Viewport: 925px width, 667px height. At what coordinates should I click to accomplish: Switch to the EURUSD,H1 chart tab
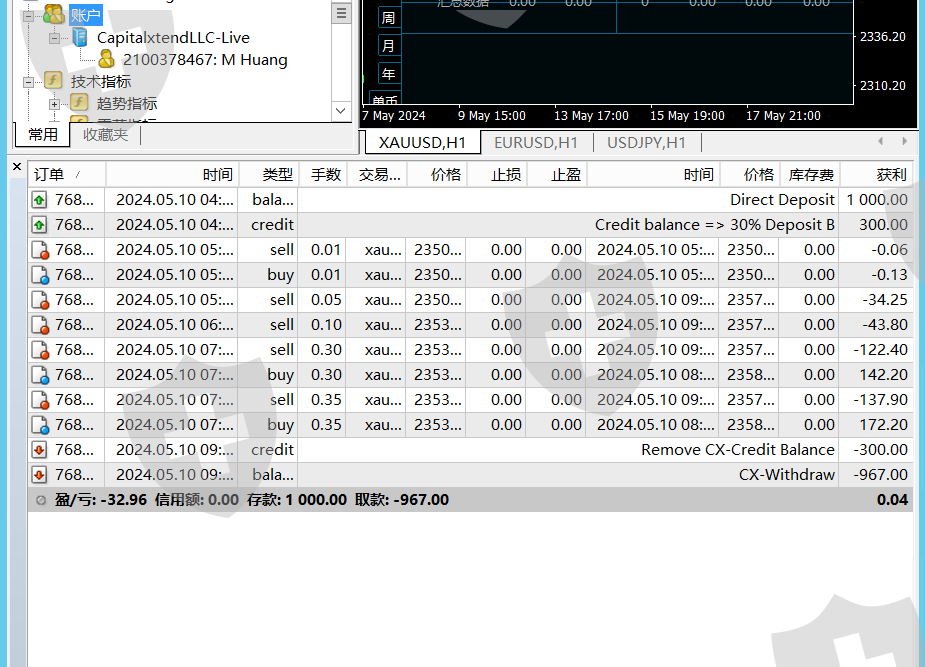point(536,143)
